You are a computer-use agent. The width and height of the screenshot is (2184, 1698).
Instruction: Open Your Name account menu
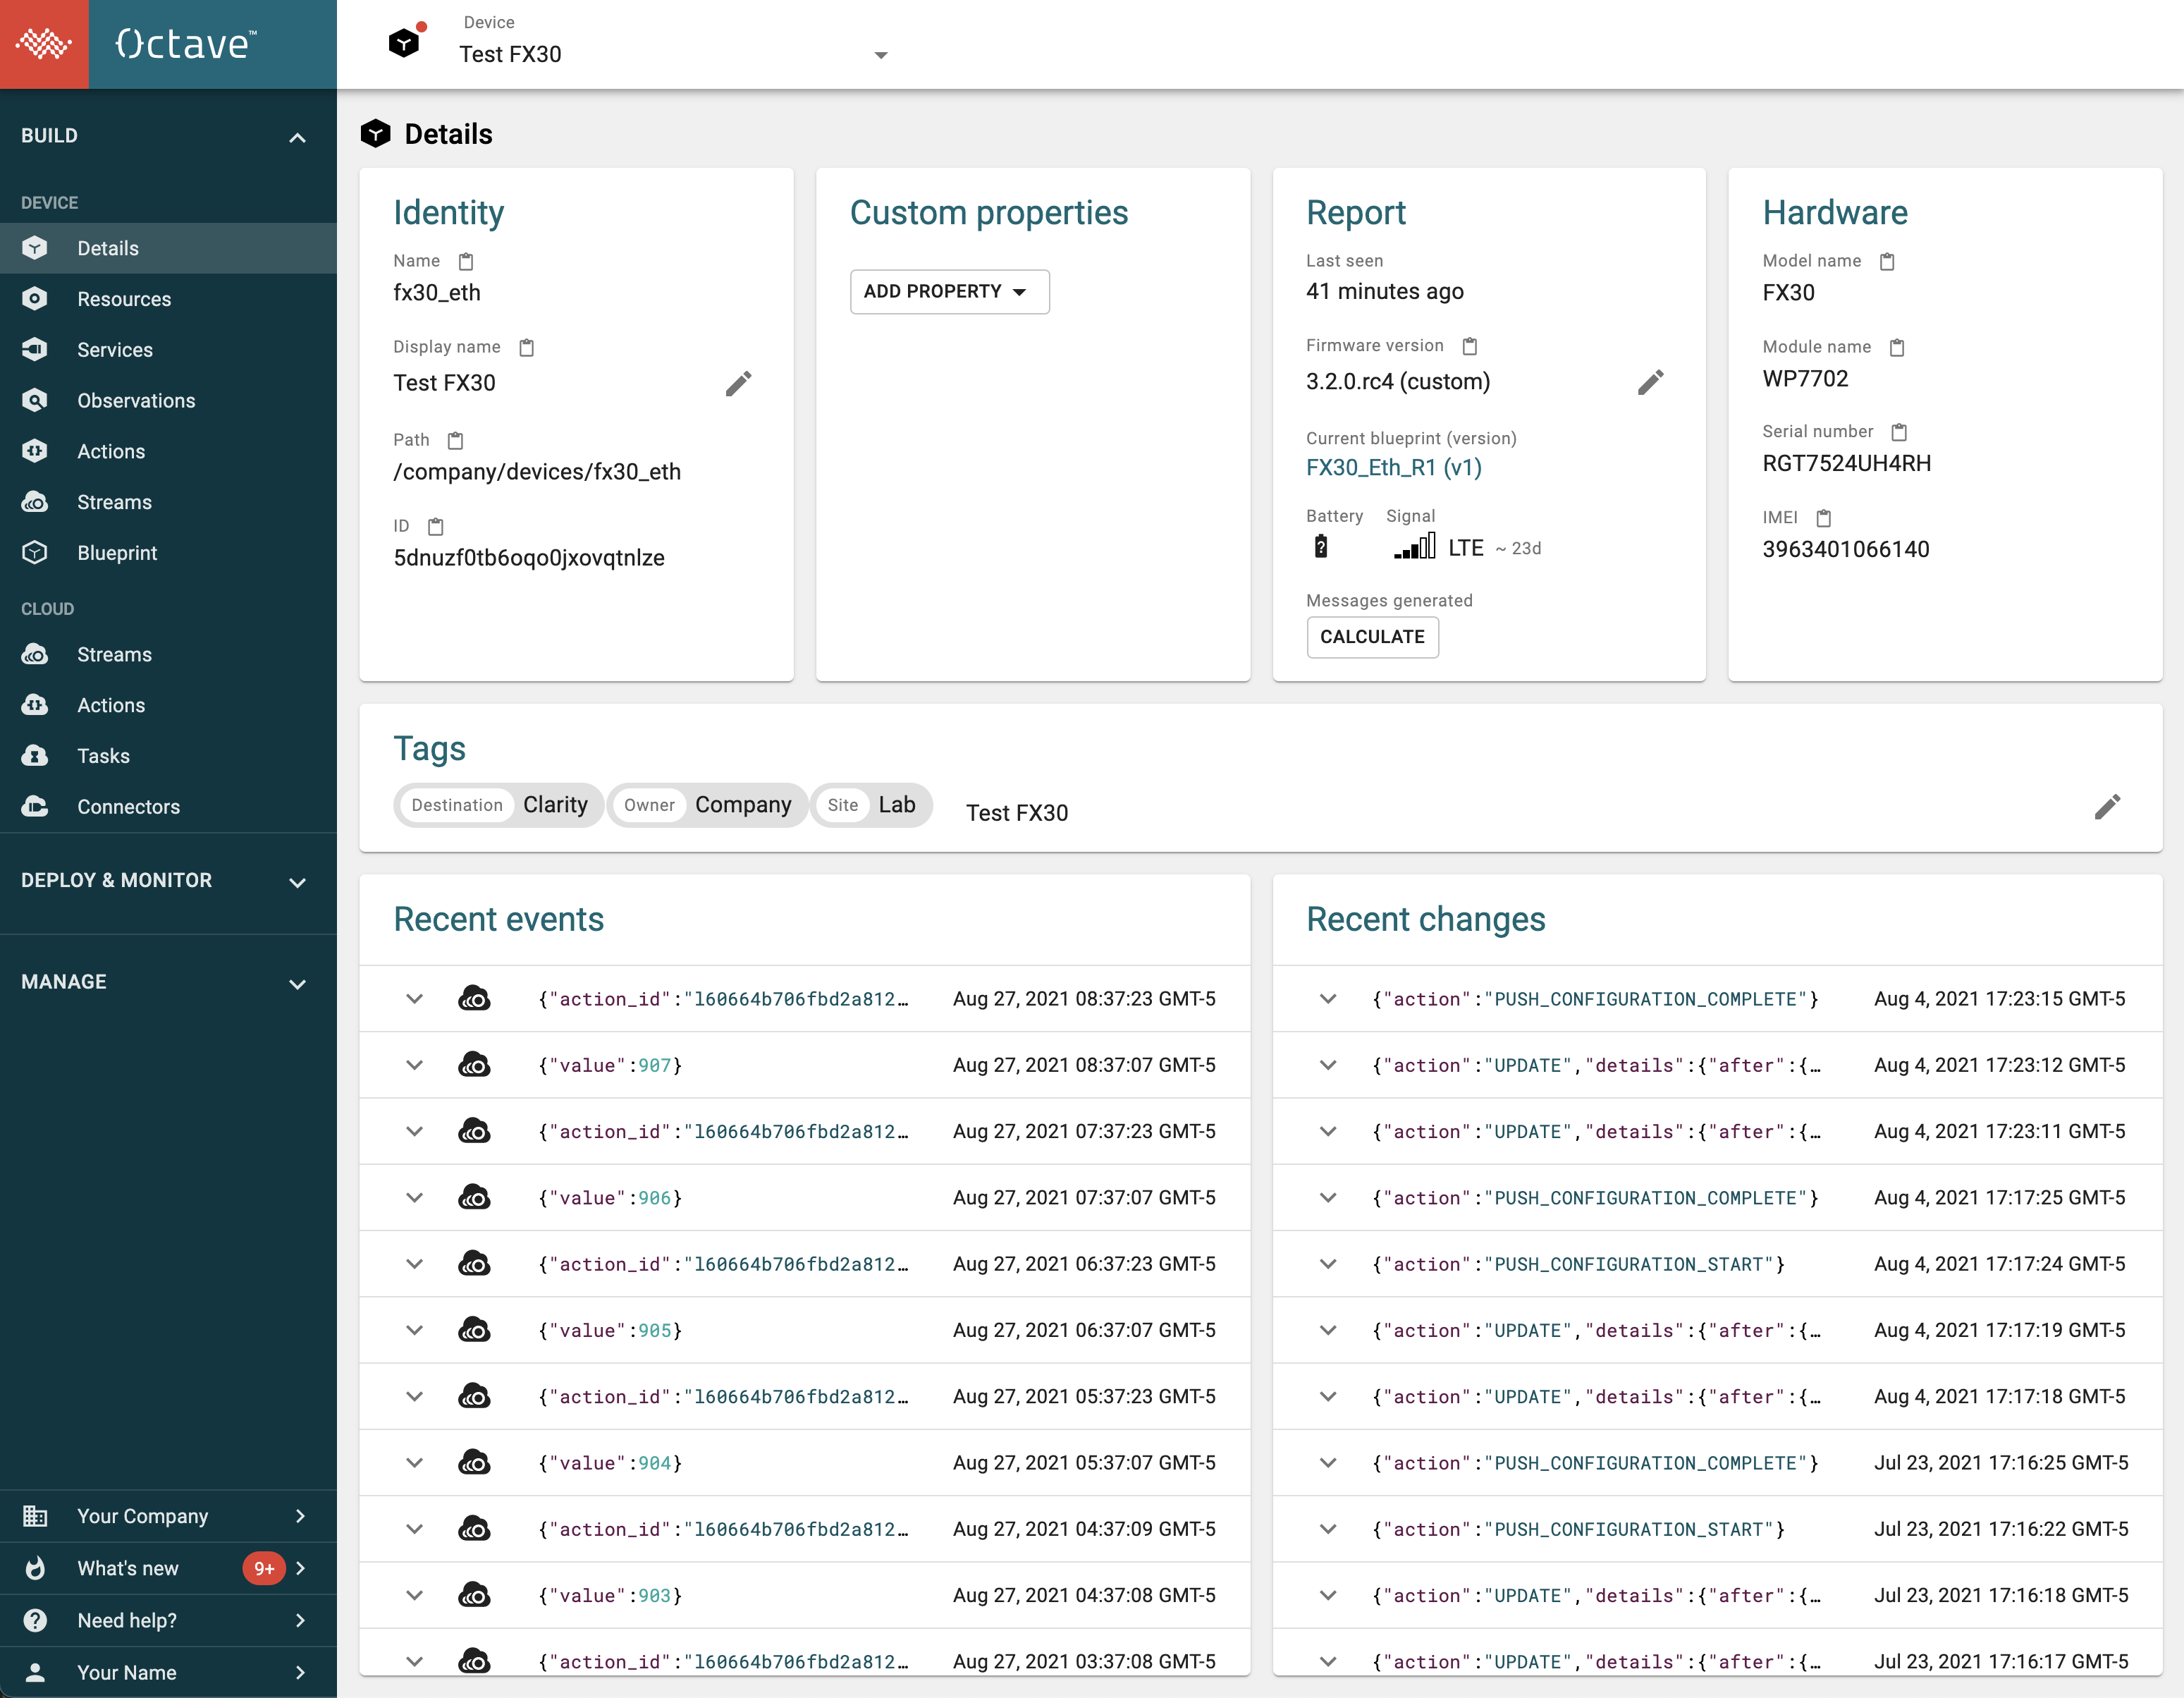[168, 1672]
